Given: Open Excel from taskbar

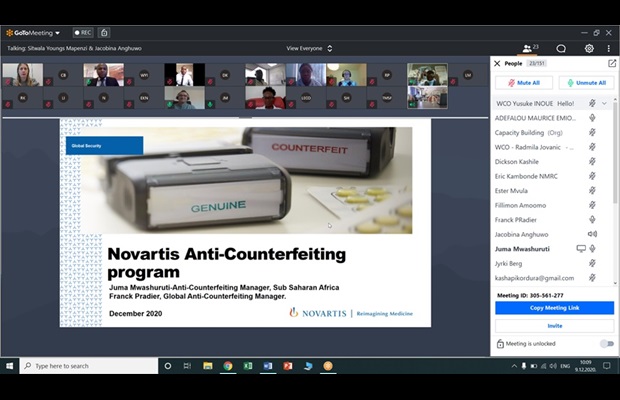Looking at the screenshot, I should coord(248,366).
